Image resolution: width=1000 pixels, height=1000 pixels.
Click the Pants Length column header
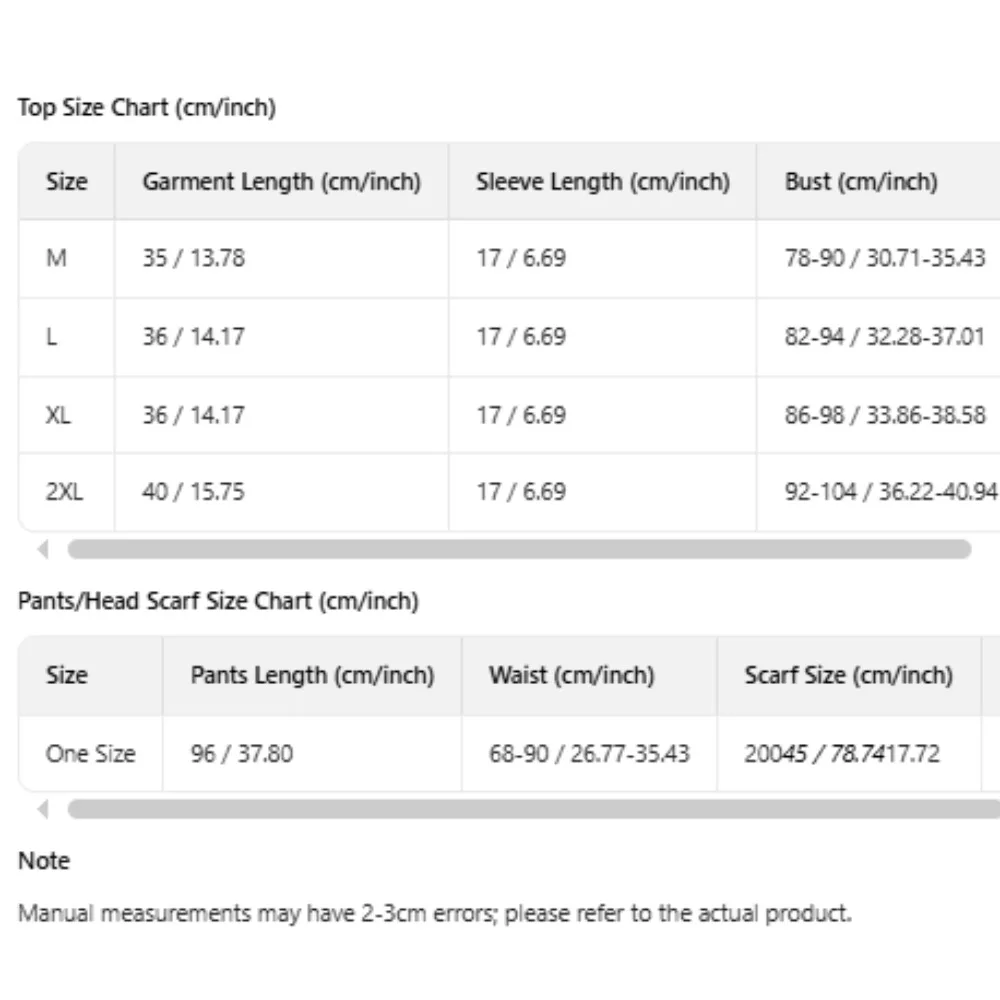pyautogui.click(x=312, y=675)
